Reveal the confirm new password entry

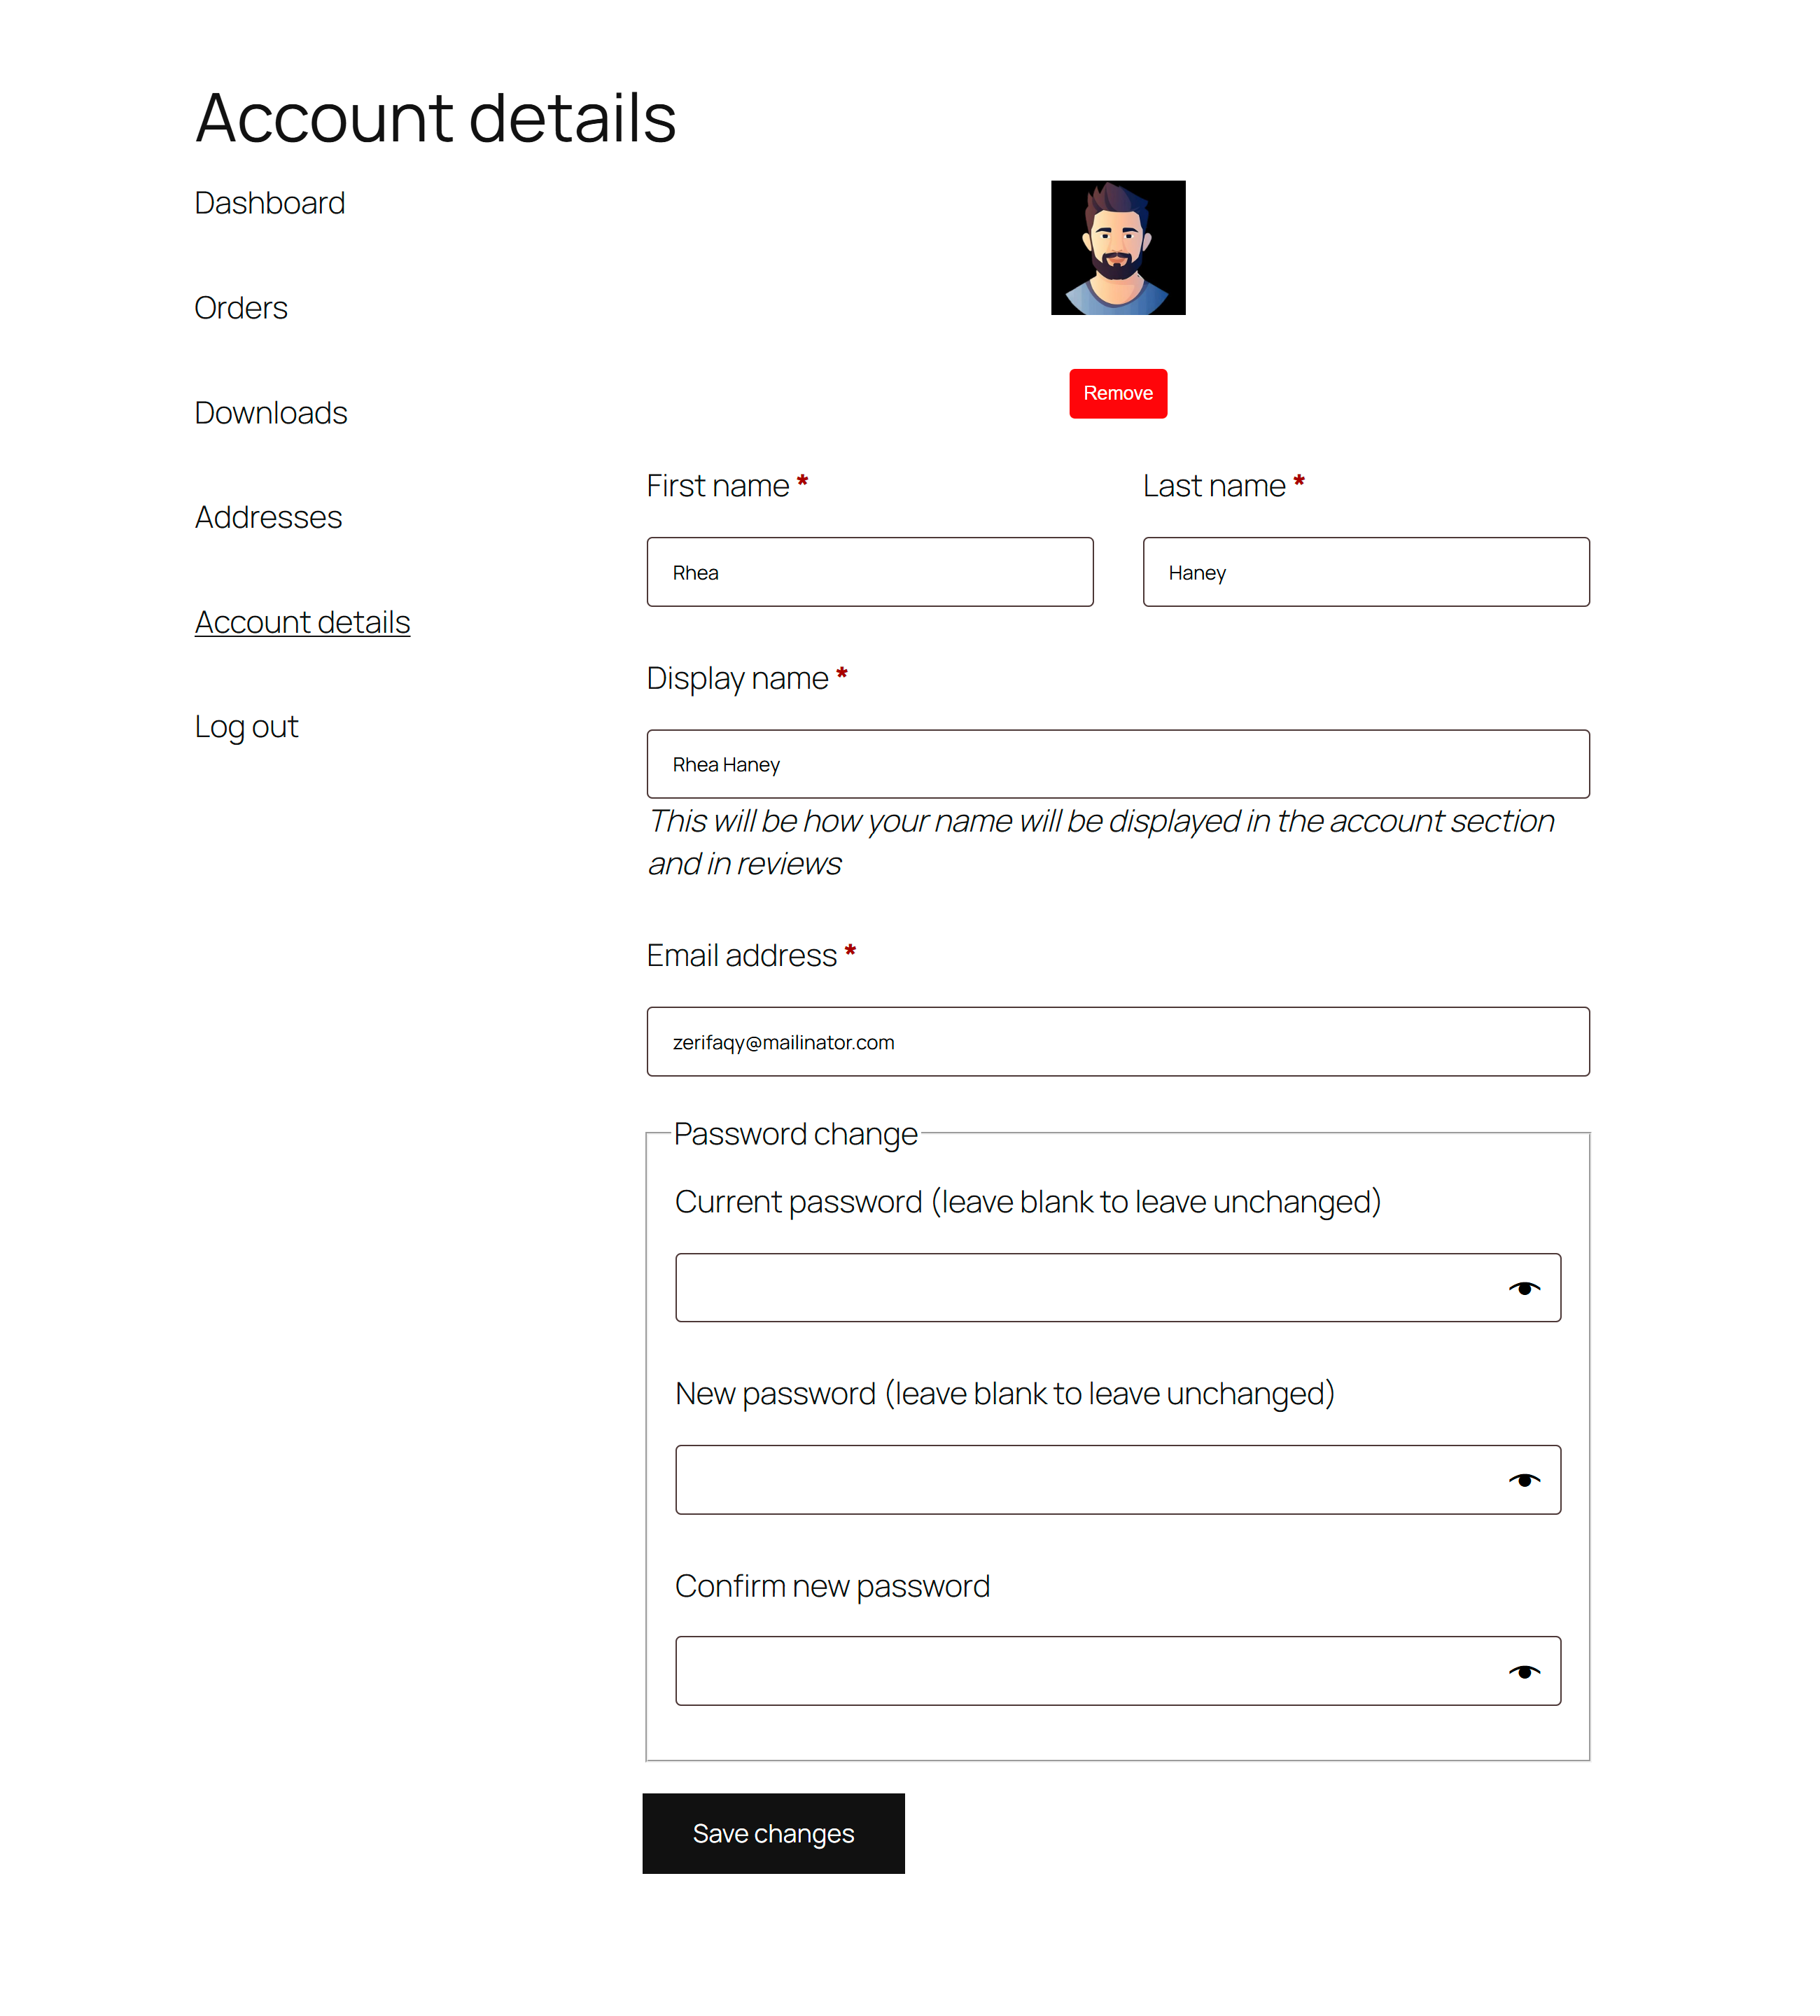click(1523, 1671)
